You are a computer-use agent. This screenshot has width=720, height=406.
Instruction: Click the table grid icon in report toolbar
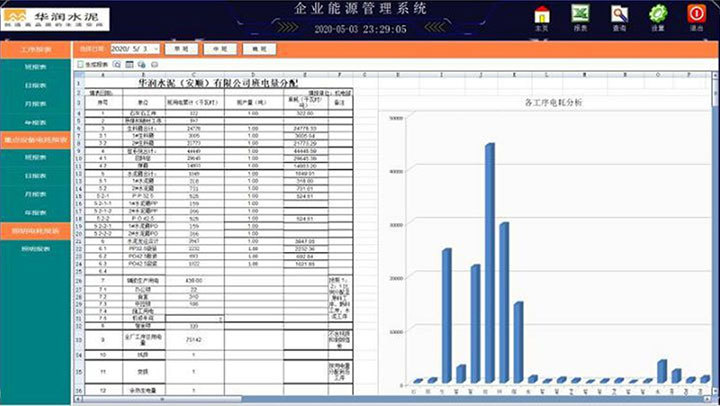129,64
